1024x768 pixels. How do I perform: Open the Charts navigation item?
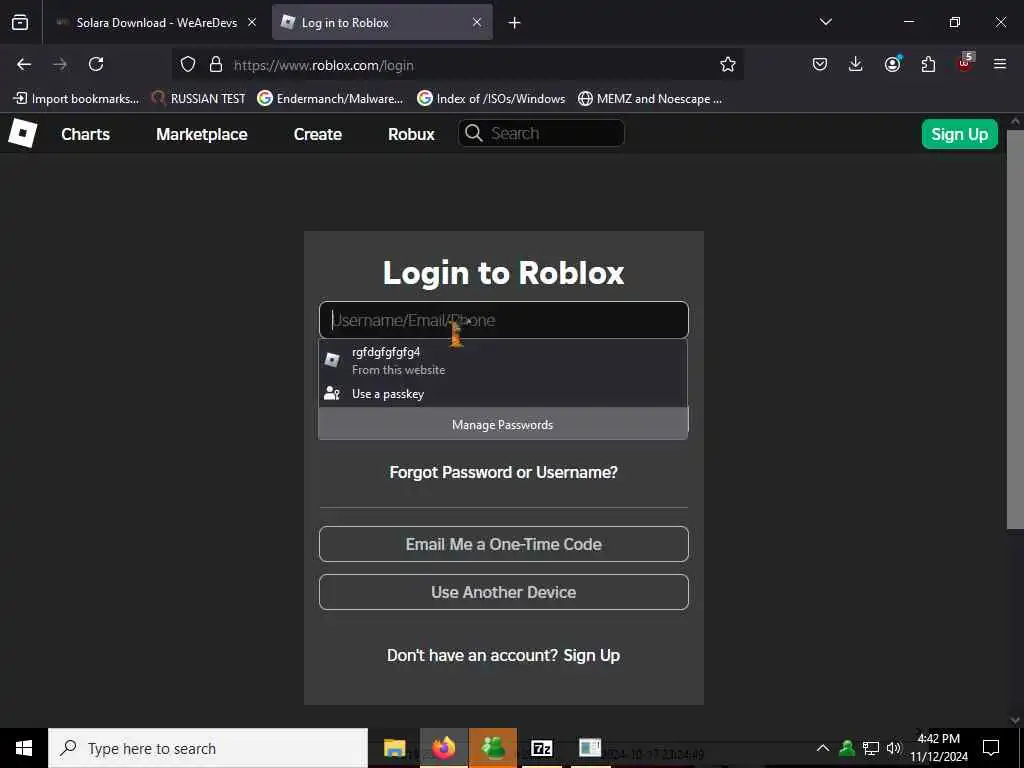[x=86, y=134]
